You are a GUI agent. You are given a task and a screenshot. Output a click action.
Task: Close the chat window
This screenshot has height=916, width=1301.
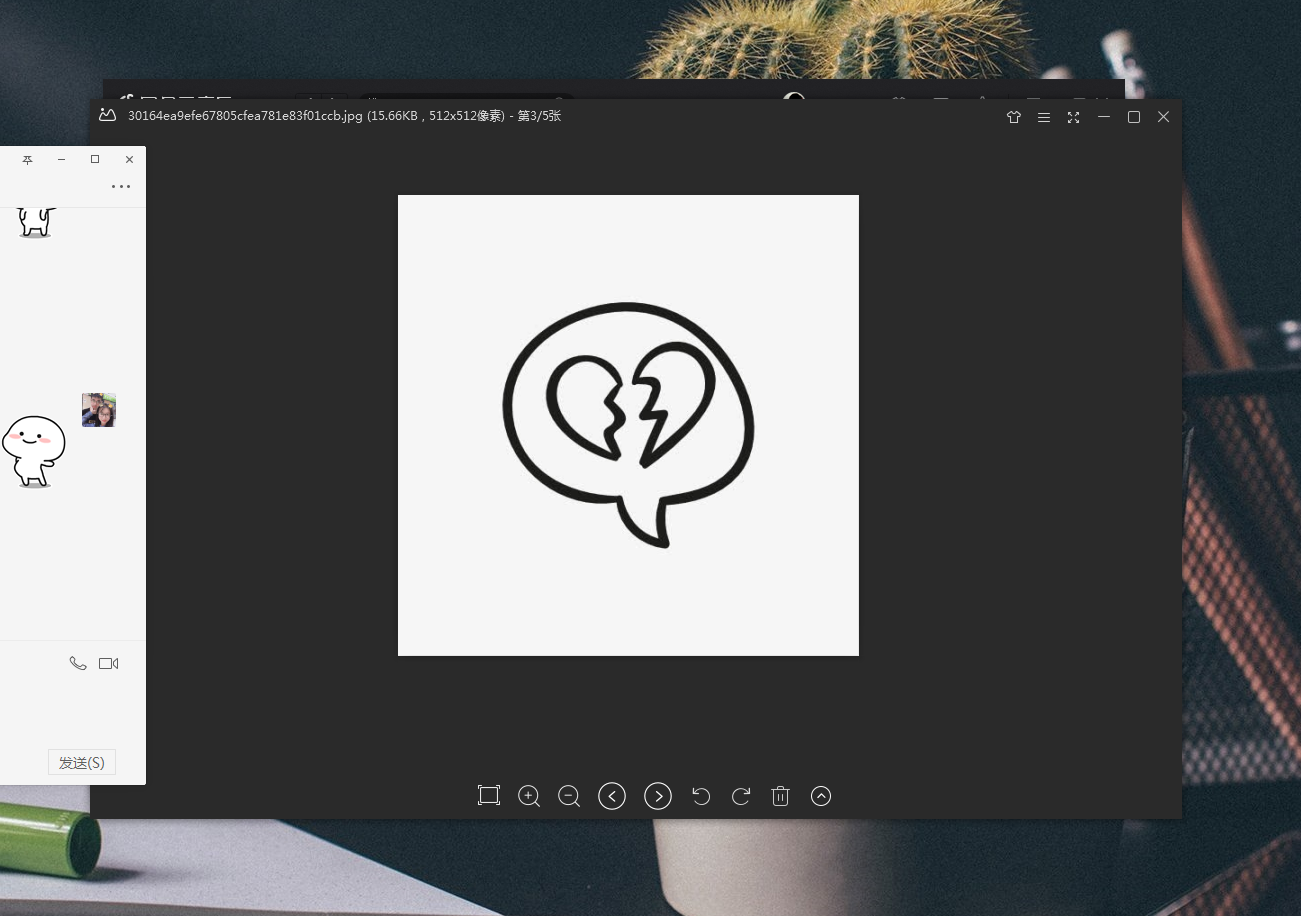coord(129,160)
